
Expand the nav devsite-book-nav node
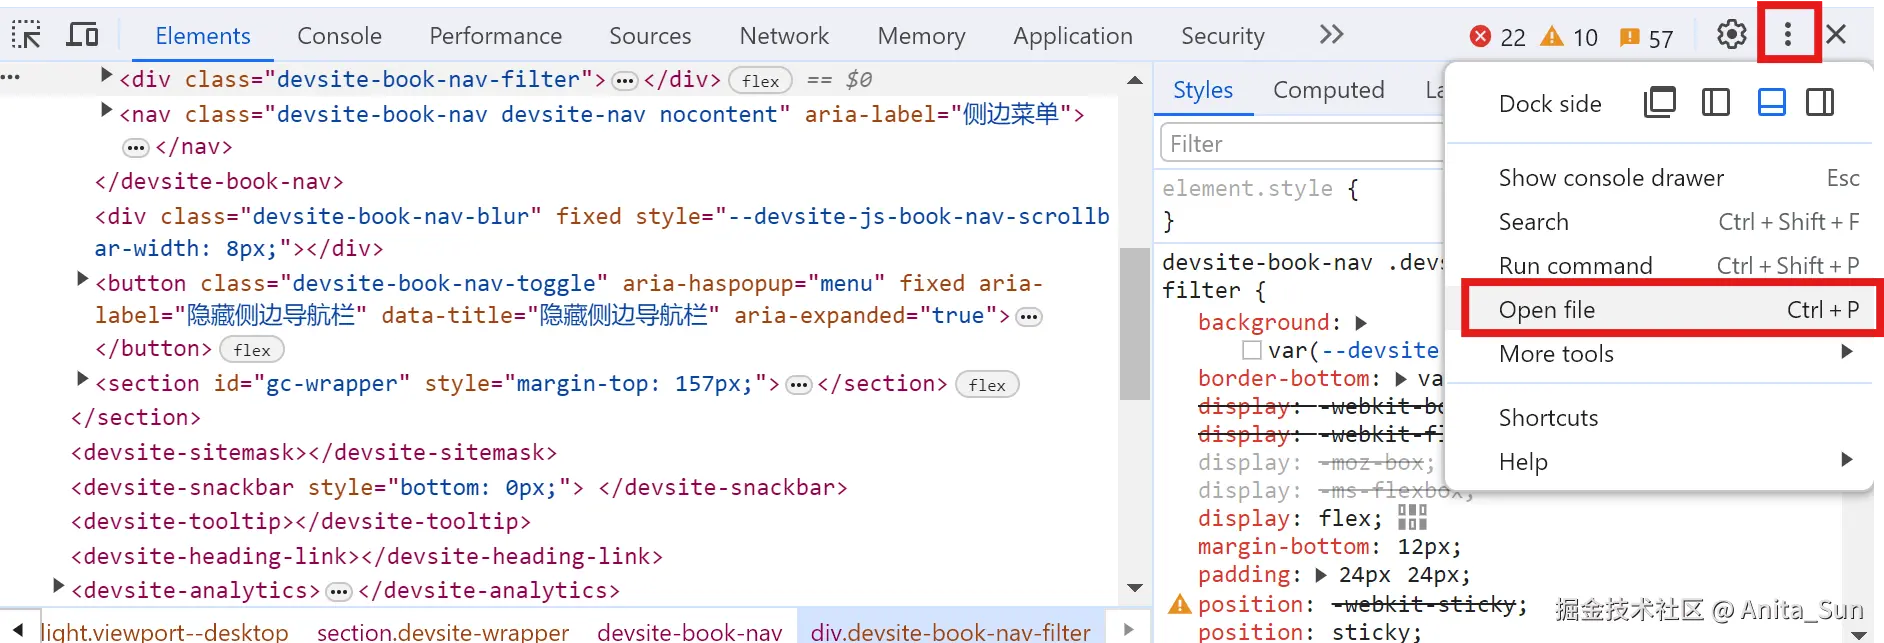tap(106, 110)
